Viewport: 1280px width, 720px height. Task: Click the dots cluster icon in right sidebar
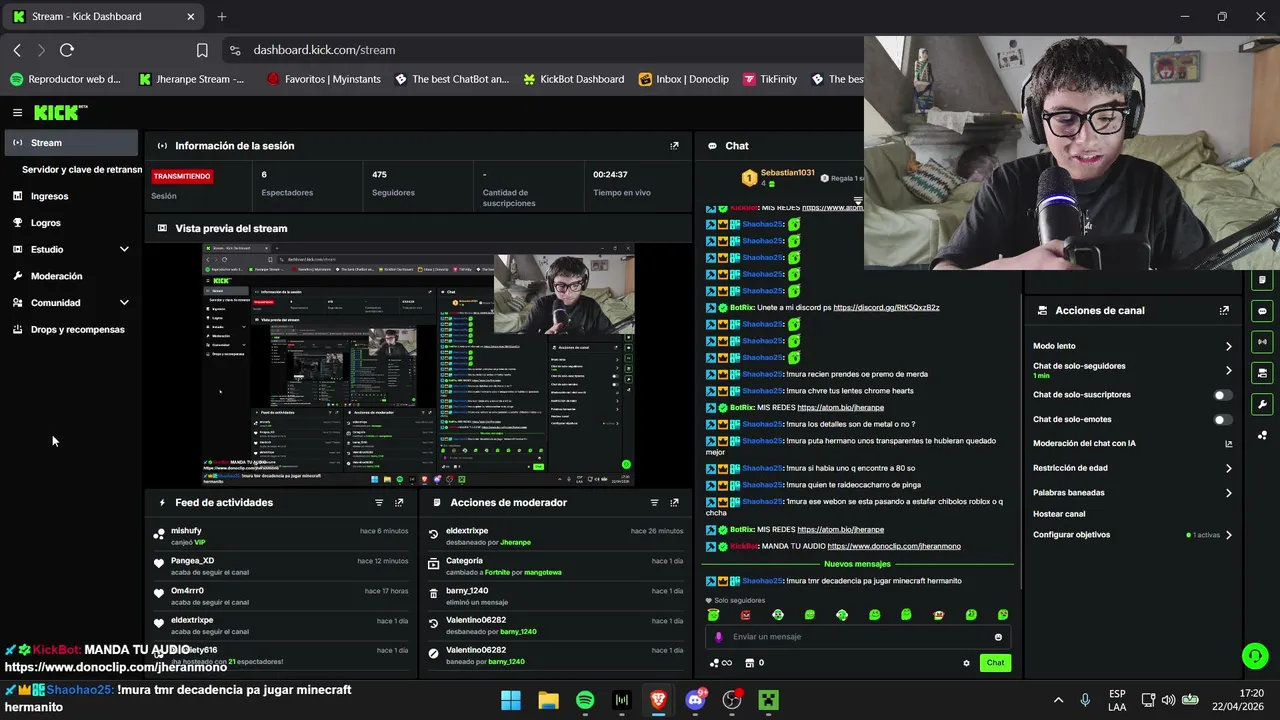tap(1262, 435)
